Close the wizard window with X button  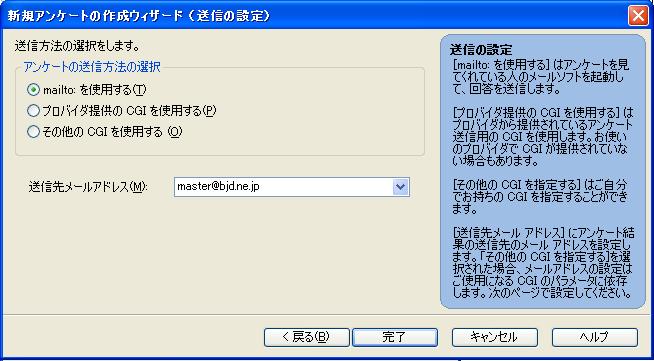click(638, 16)
